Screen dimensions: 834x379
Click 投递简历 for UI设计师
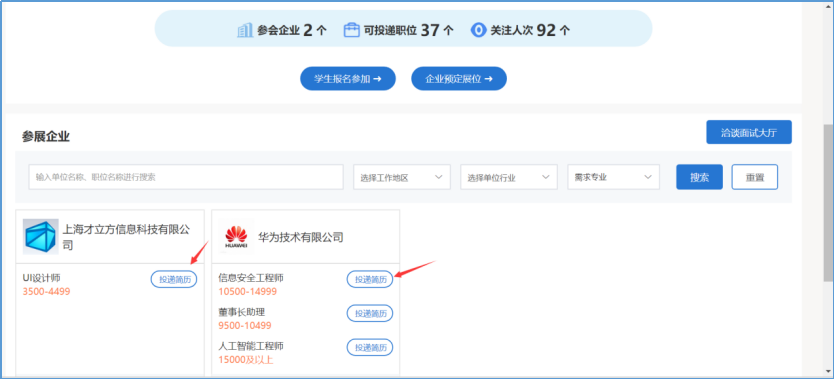174,279
